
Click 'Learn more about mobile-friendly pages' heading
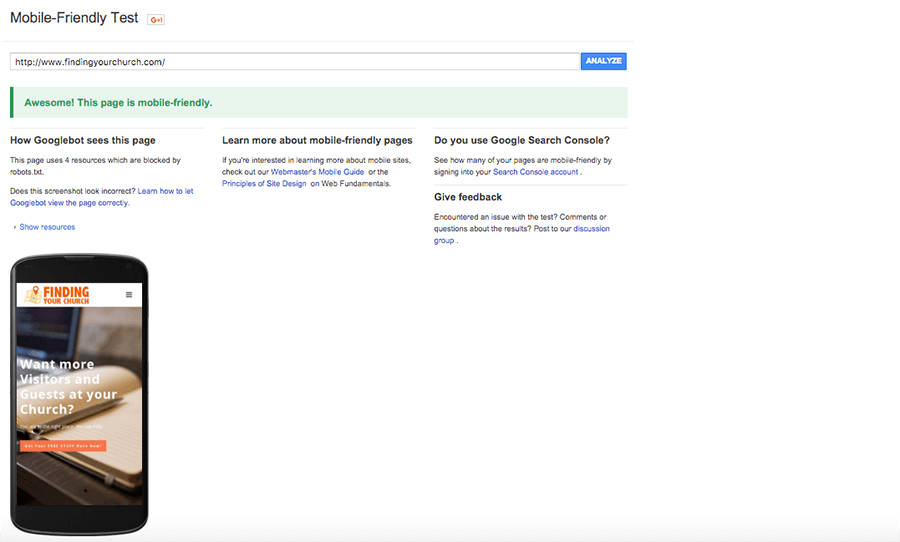pyautogui.click(x=317, y=140)
